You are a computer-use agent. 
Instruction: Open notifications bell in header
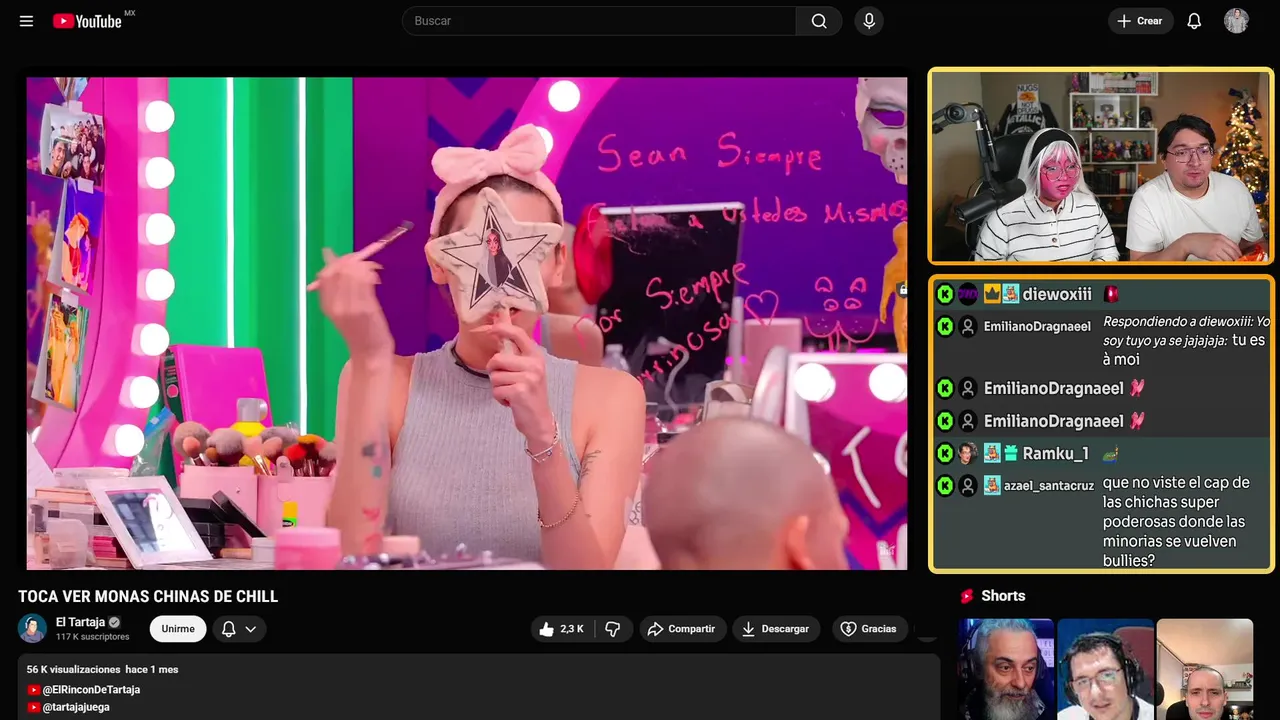click(x=1194, y=21)
